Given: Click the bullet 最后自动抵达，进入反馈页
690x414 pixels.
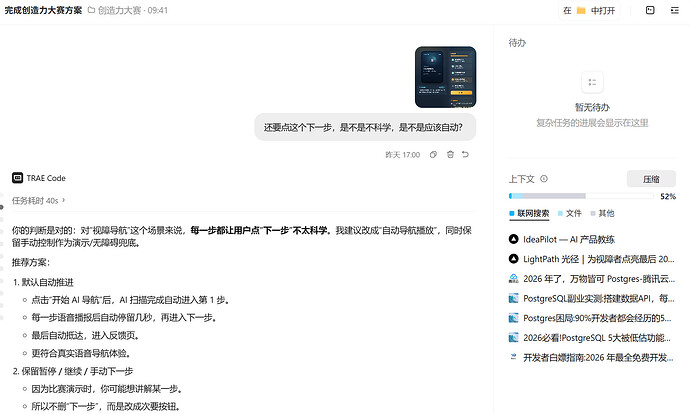Looking at the screenshot, I should 86,335.
